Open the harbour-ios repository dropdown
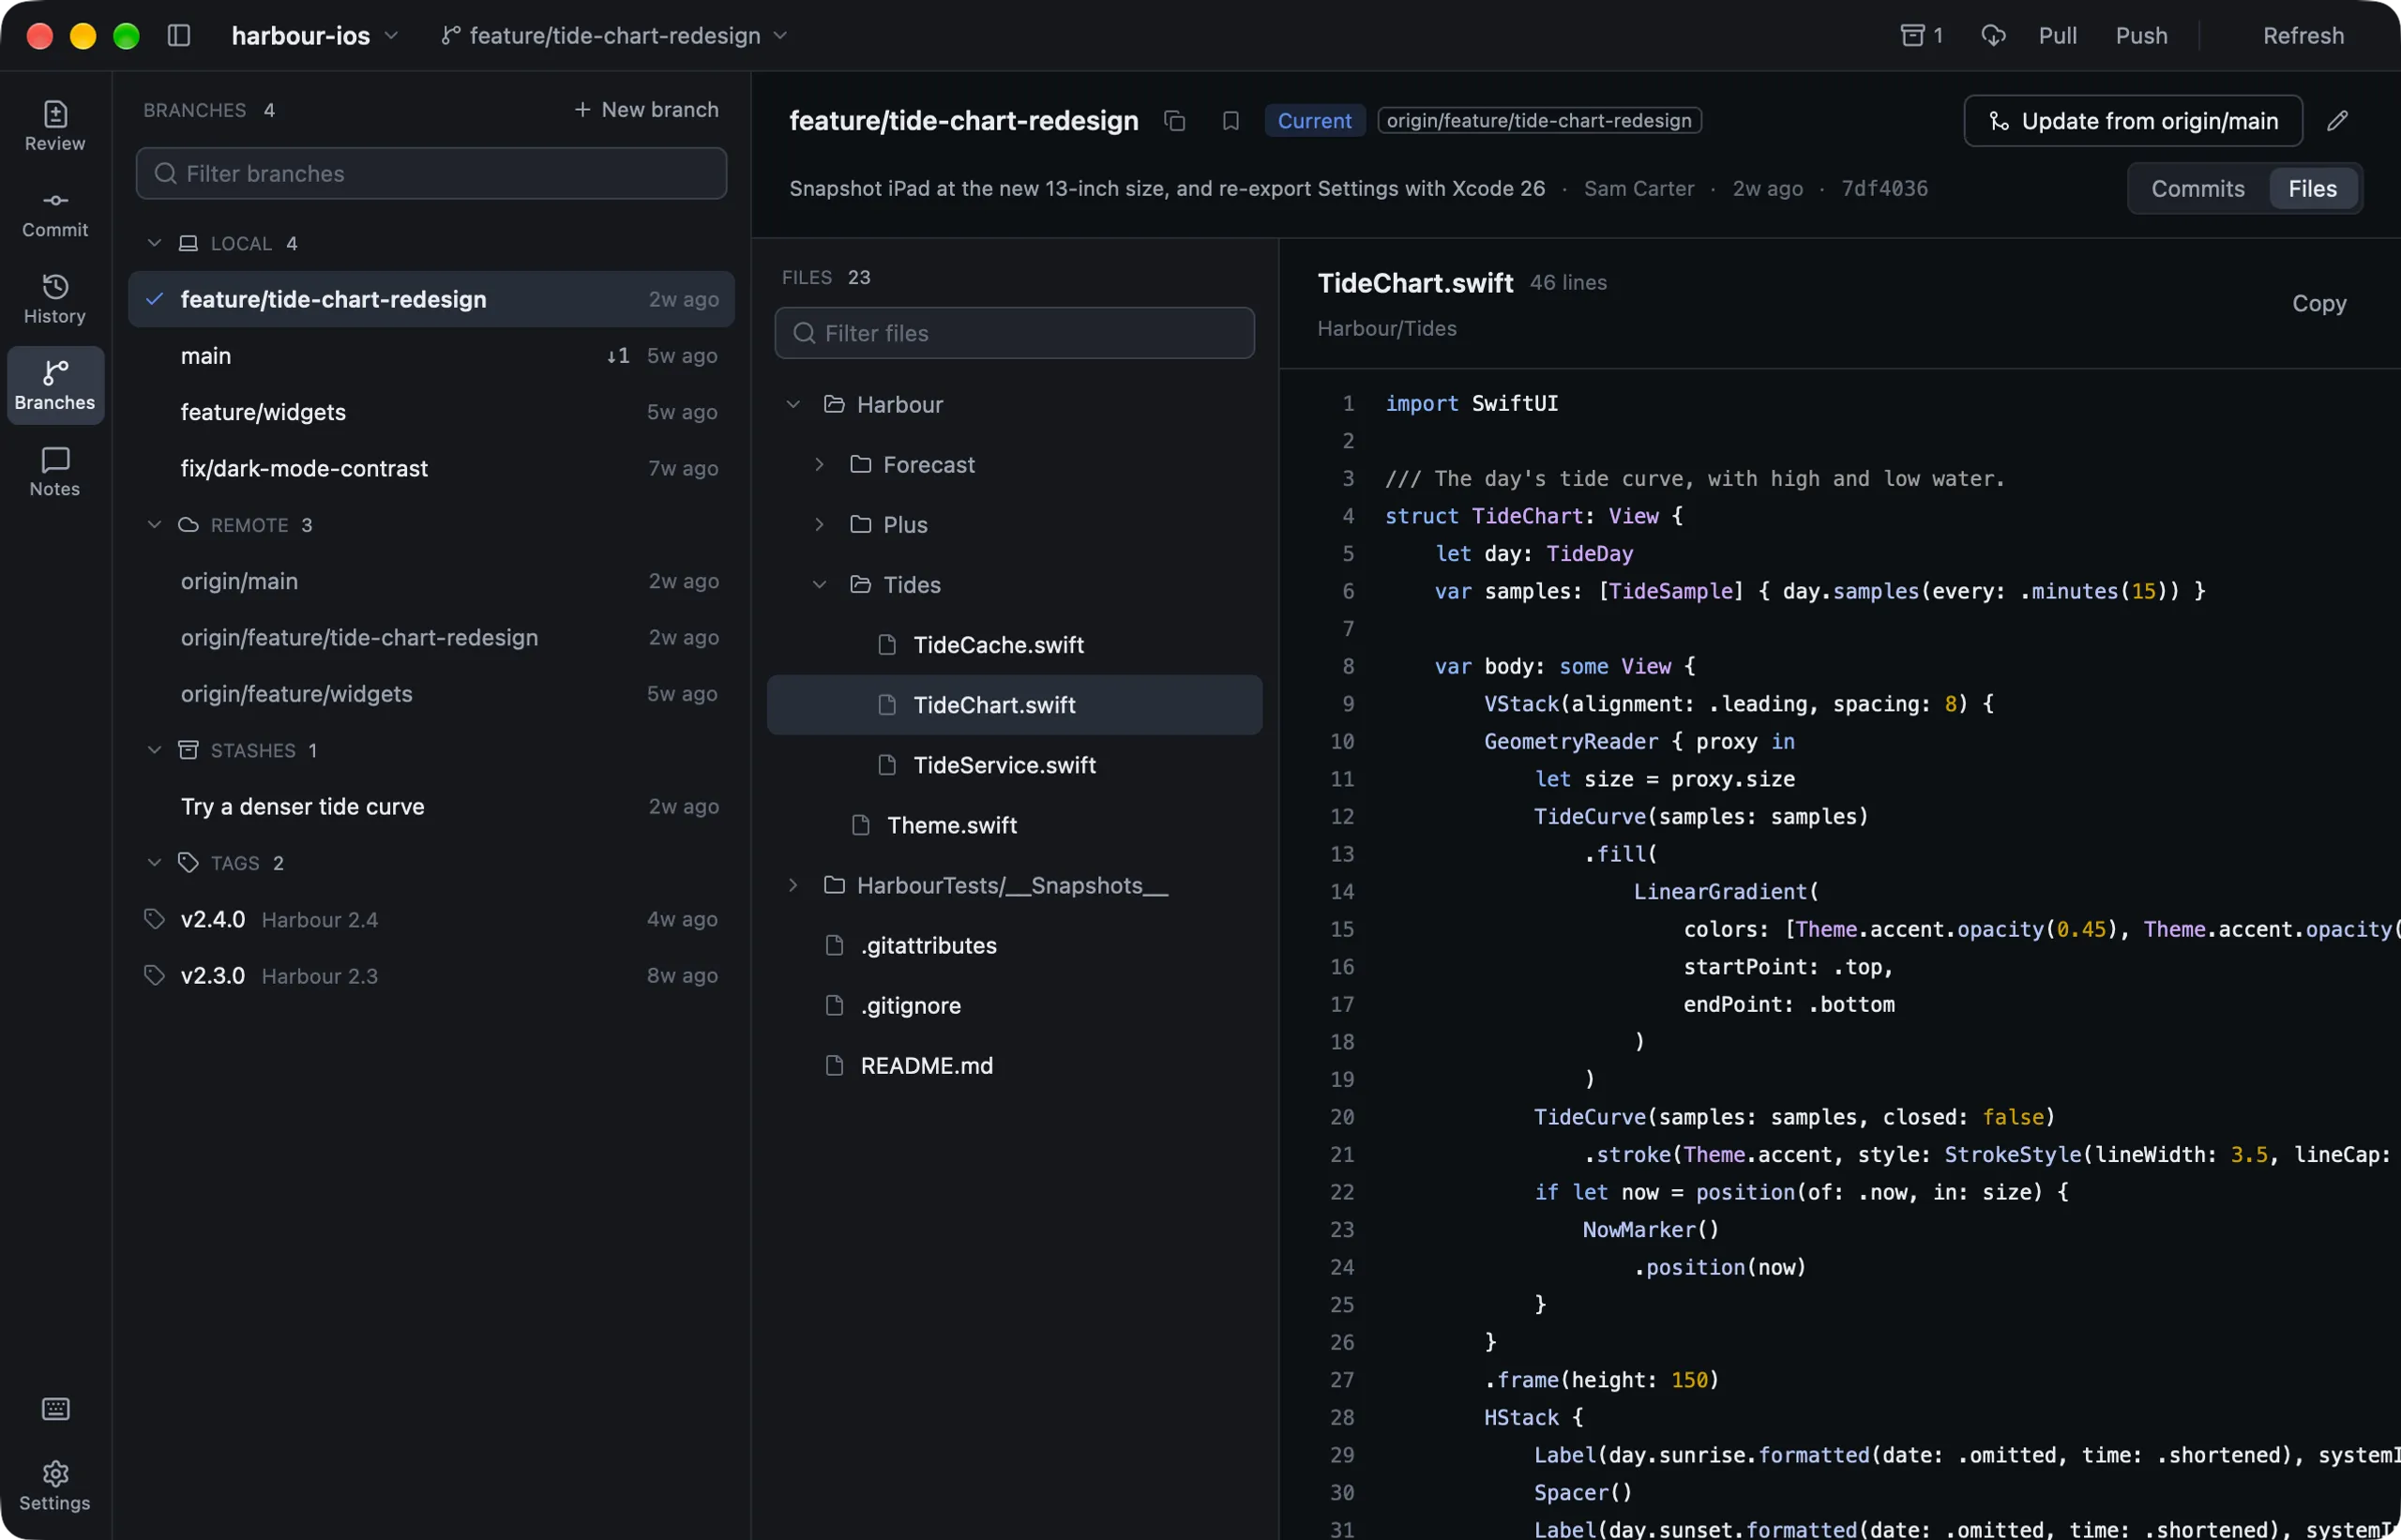Image resolution: width=2401 pixels, height=1540 pixels. (315, 36)
